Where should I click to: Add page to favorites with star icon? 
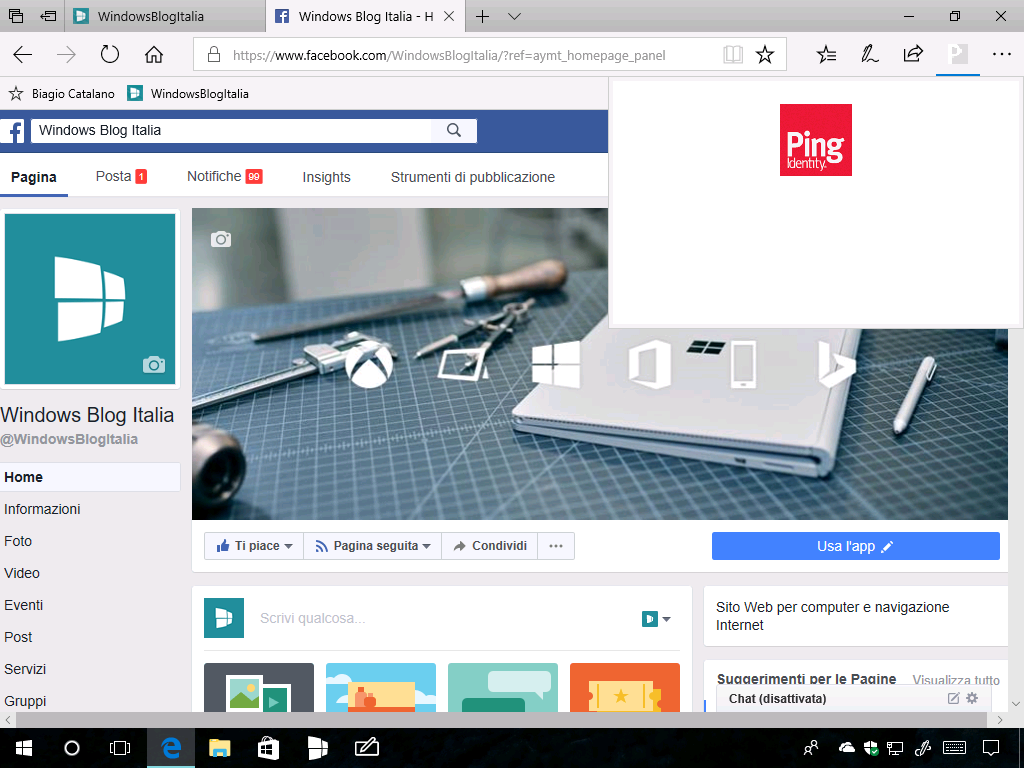765,55
